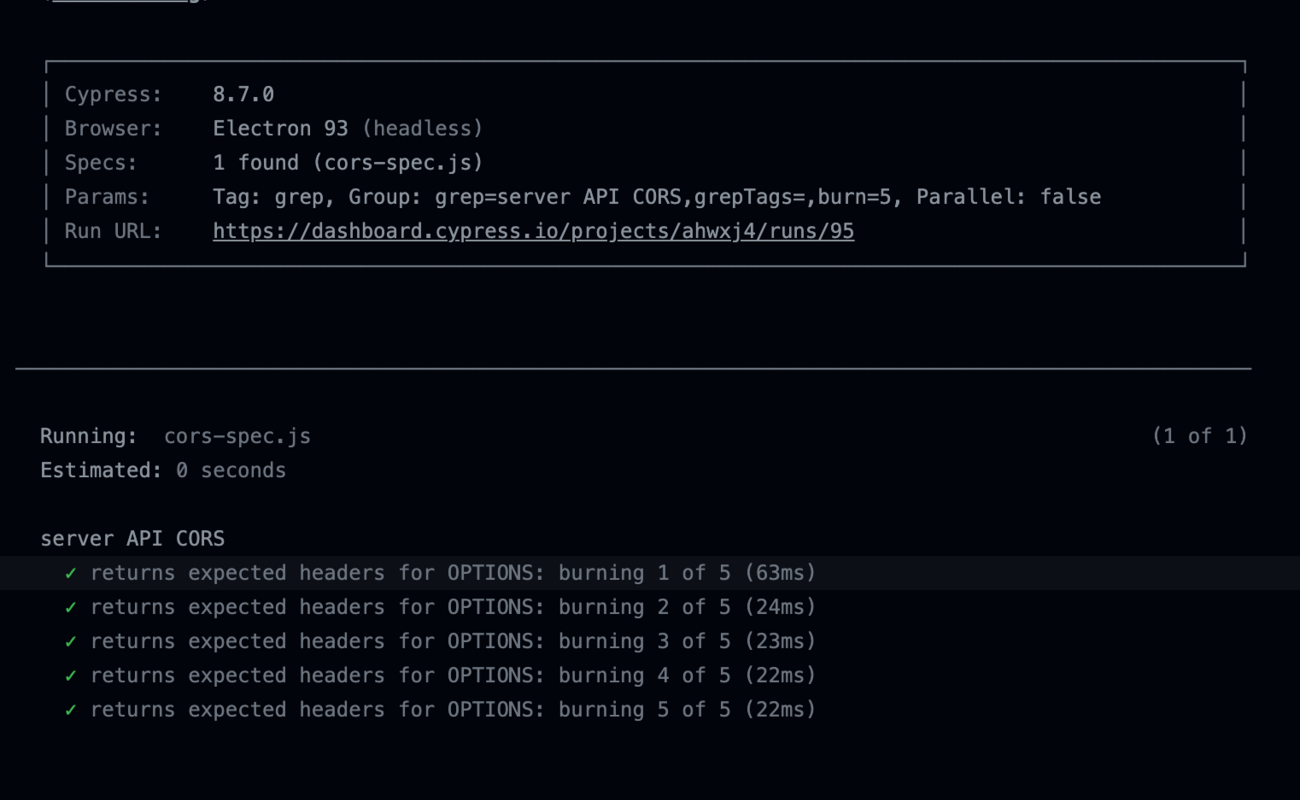Image resolution: width=1300 pixels, height=800 pixels.
Task: Click the (headless) browser mode text
Action: coord(422,129)
